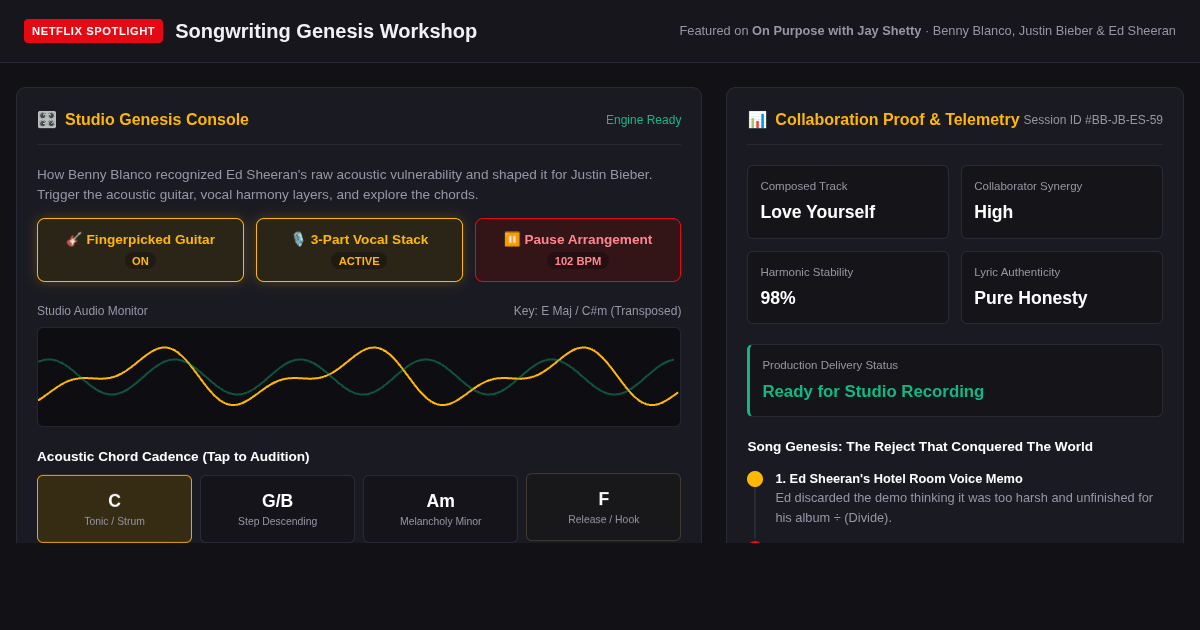The image size is (1200, 630).
Task: Click the Collaboration Proof & Telemetry heading
Action: [897, 120]
